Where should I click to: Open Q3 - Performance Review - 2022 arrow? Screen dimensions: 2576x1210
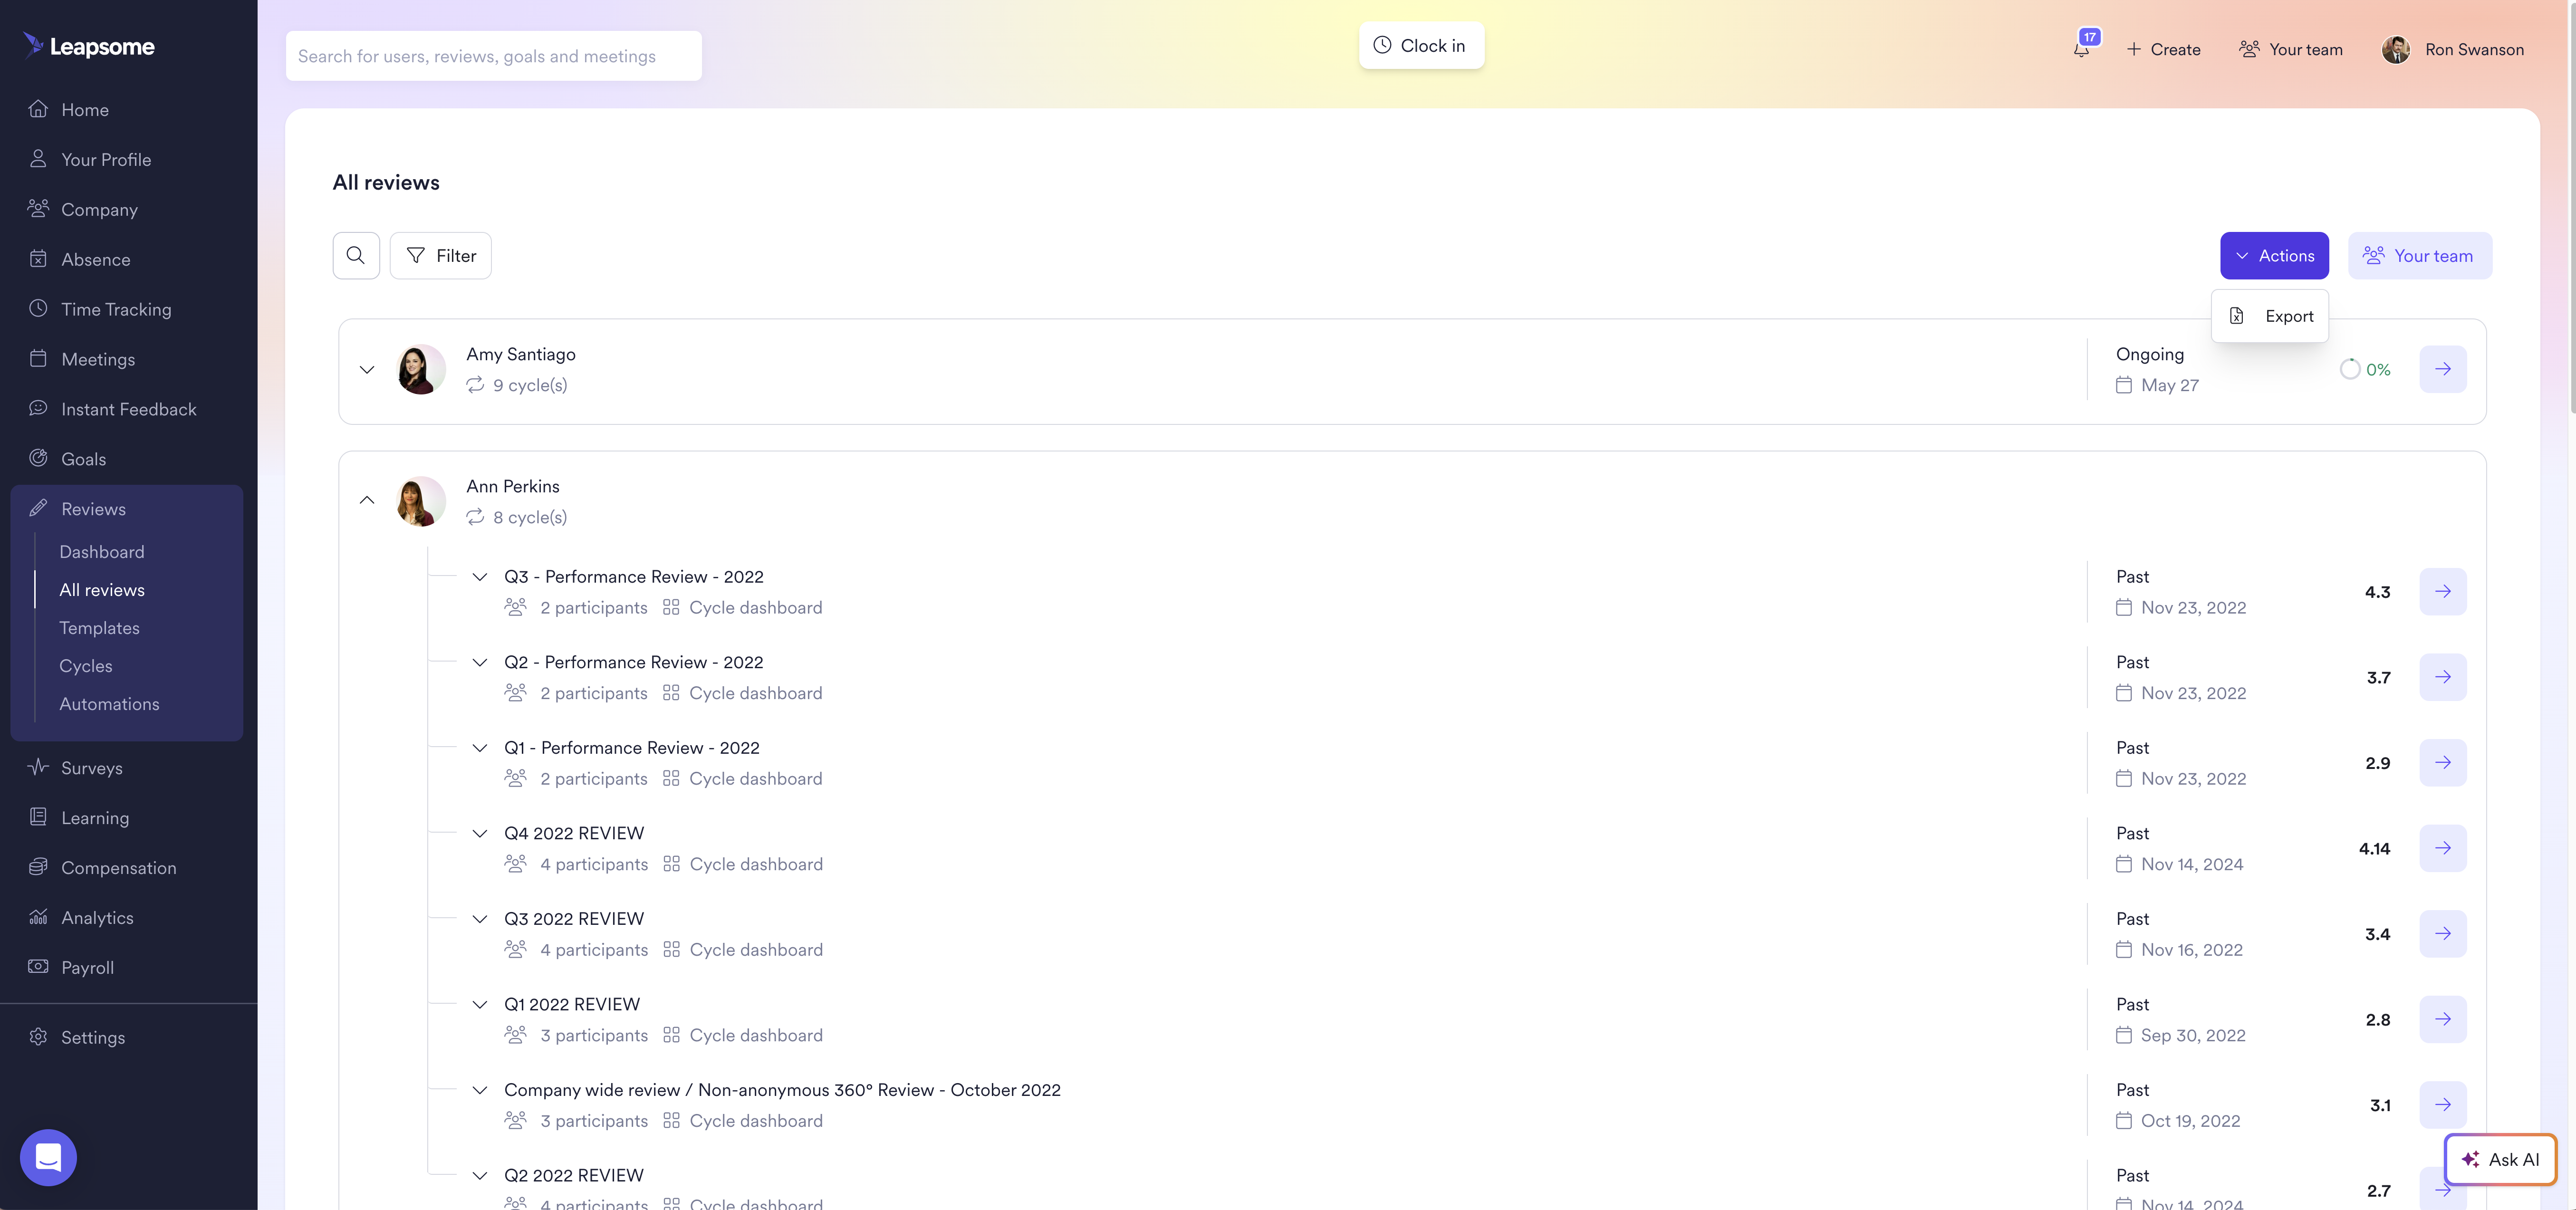click(2442, 591)
